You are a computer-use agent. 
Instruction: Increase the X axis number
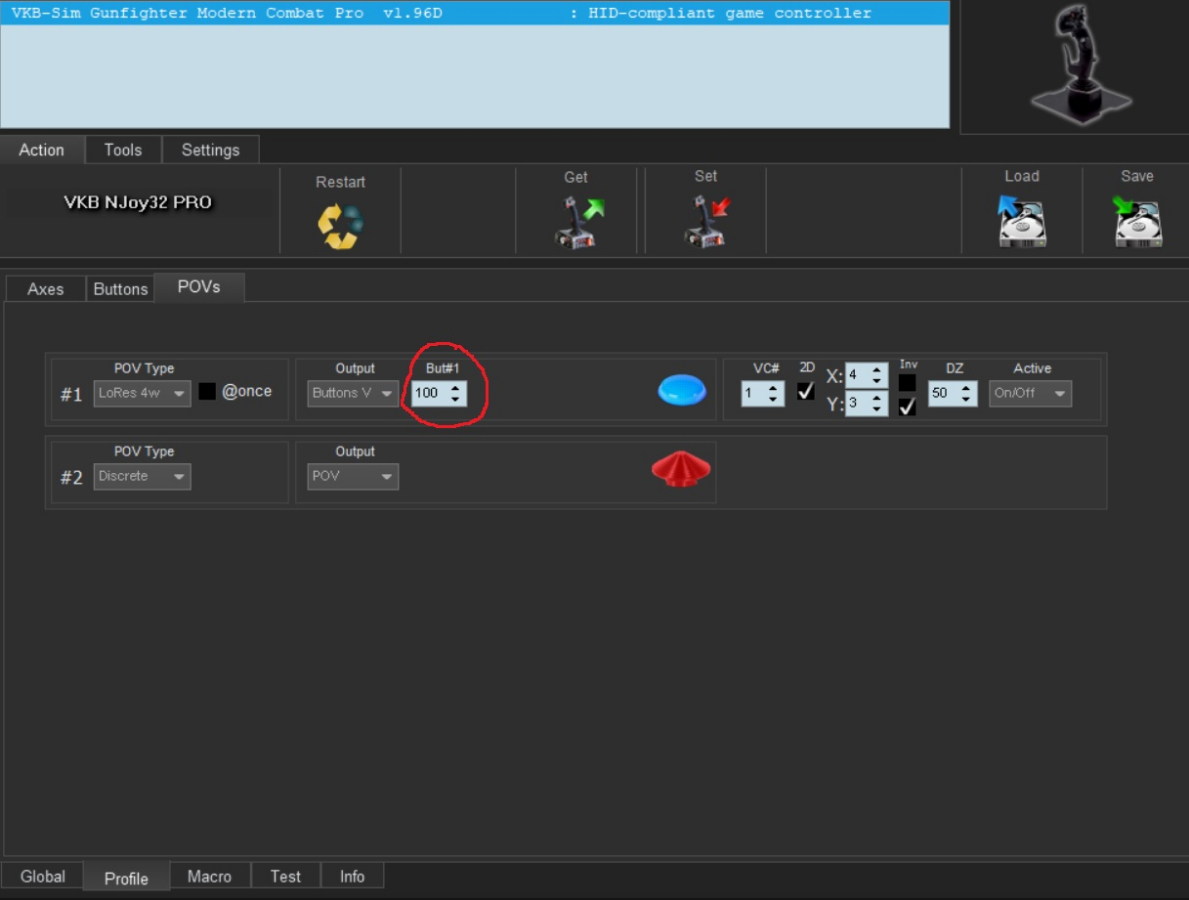pyautogui.click(x=877, y=370)
